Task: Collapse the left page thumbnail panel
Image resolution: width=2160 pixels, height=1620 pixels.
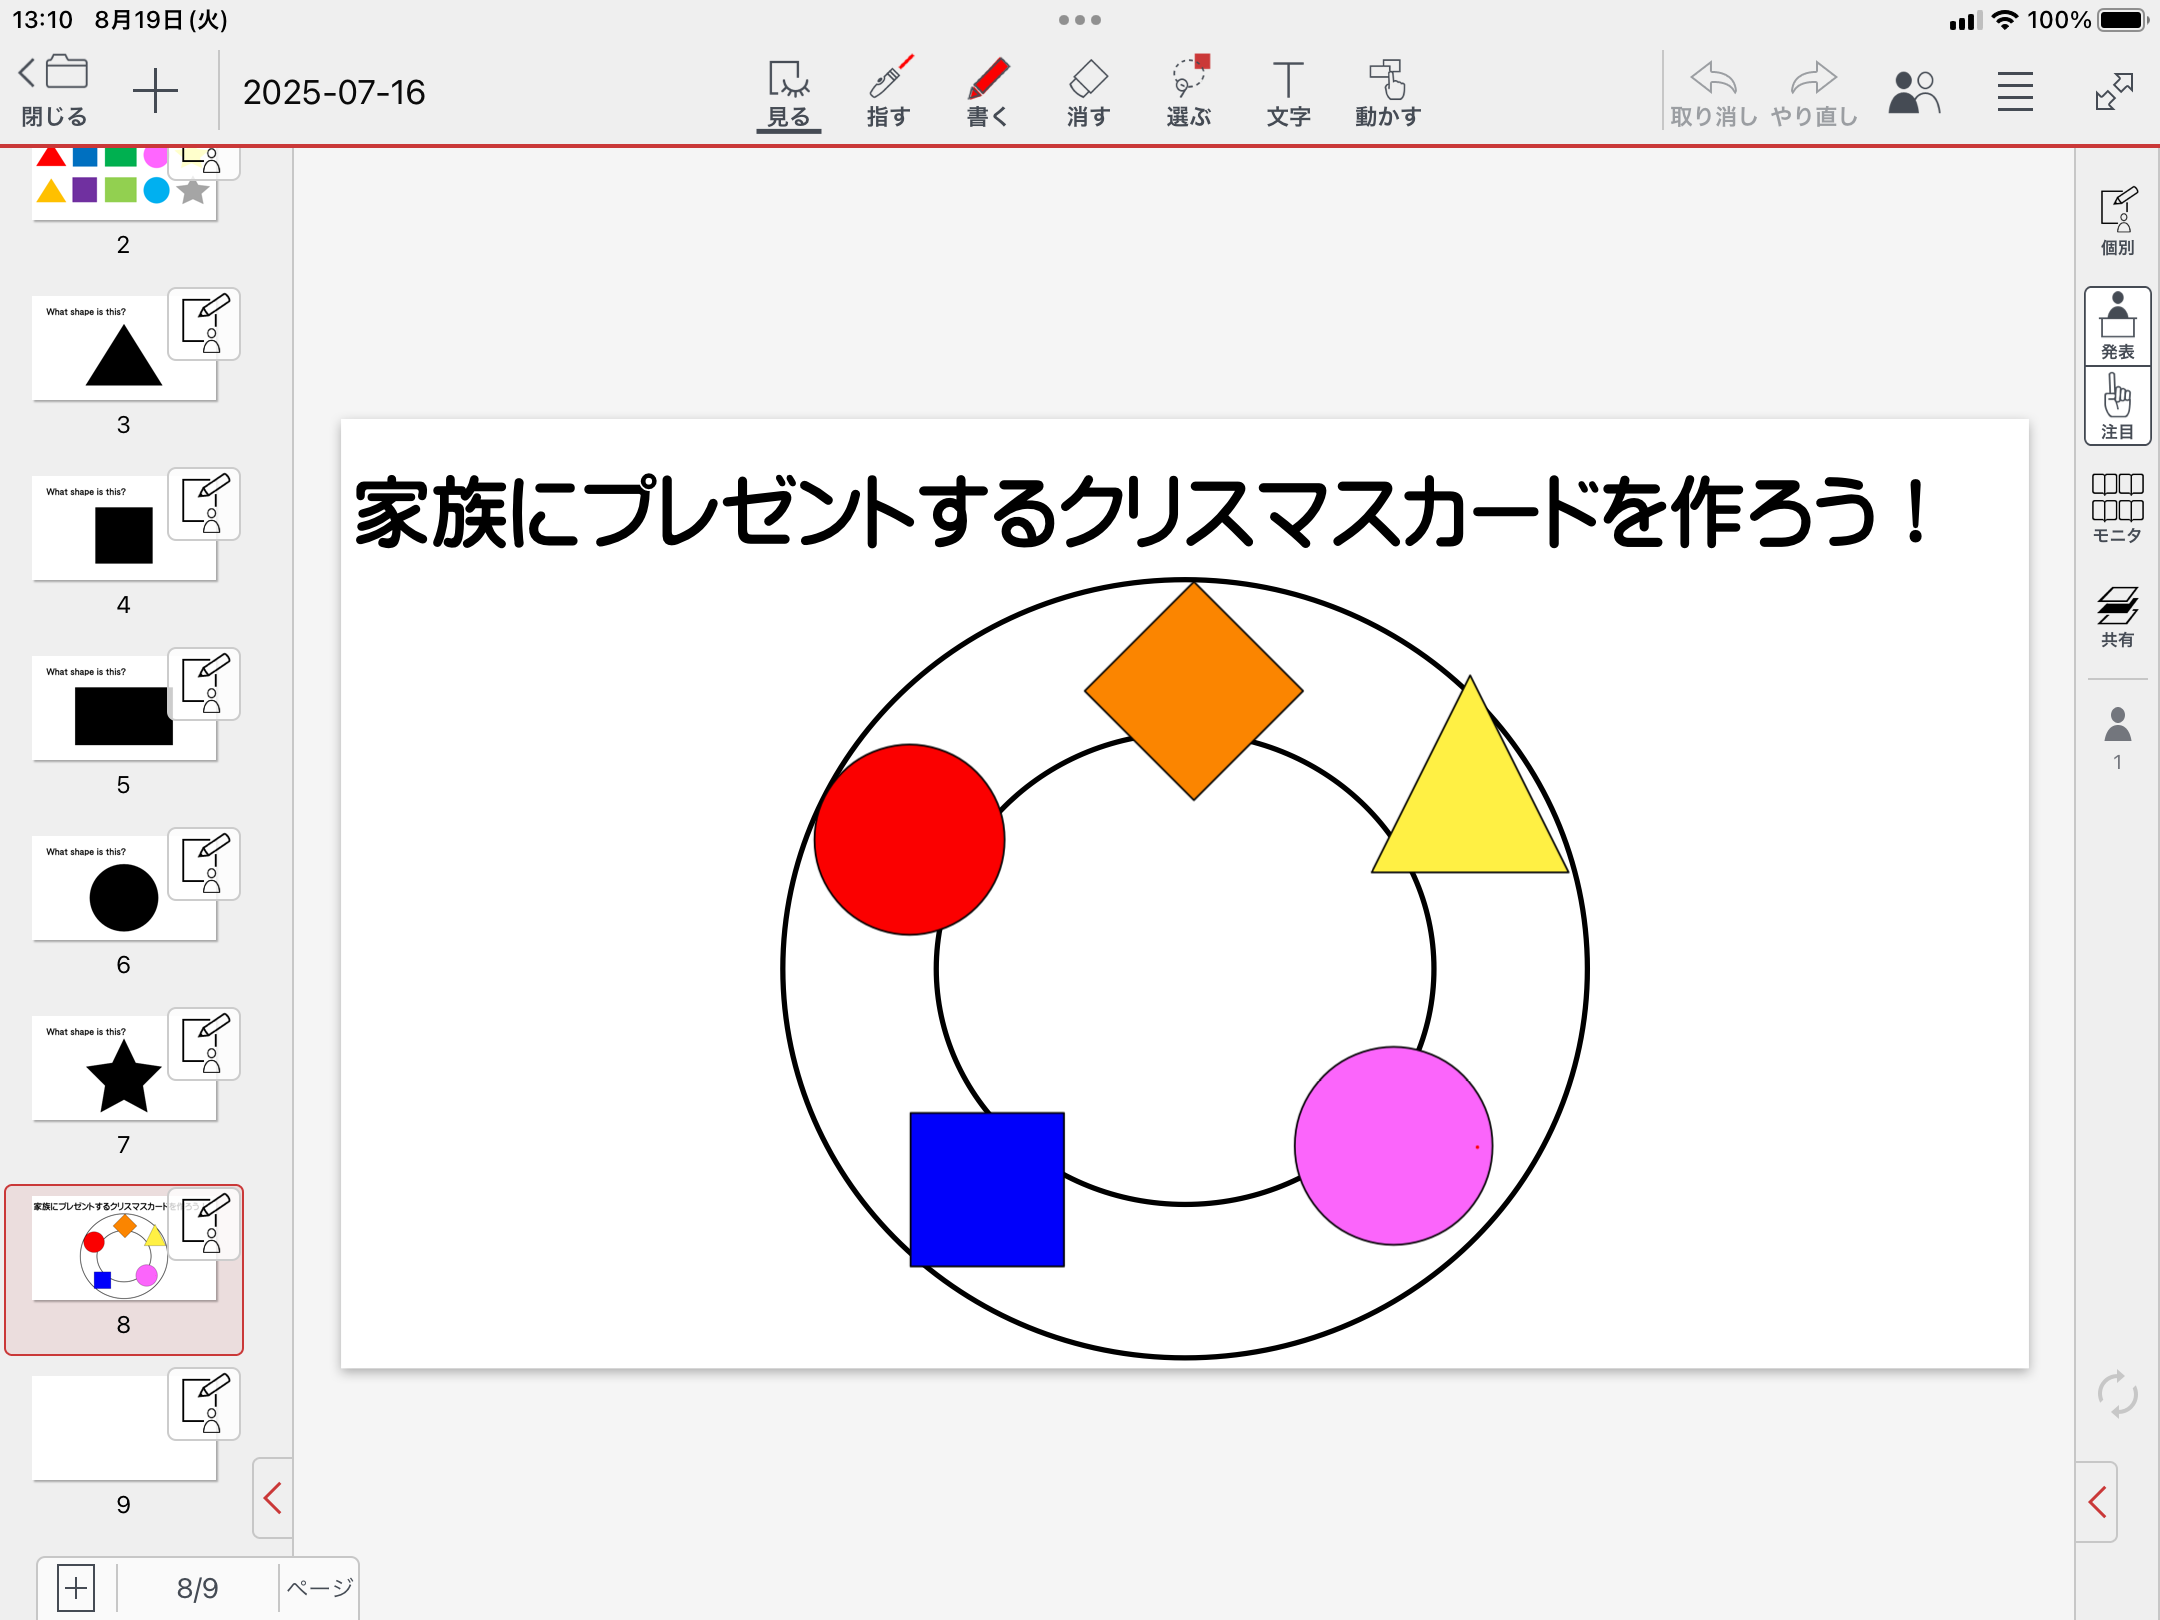Action: point(272,1498)
